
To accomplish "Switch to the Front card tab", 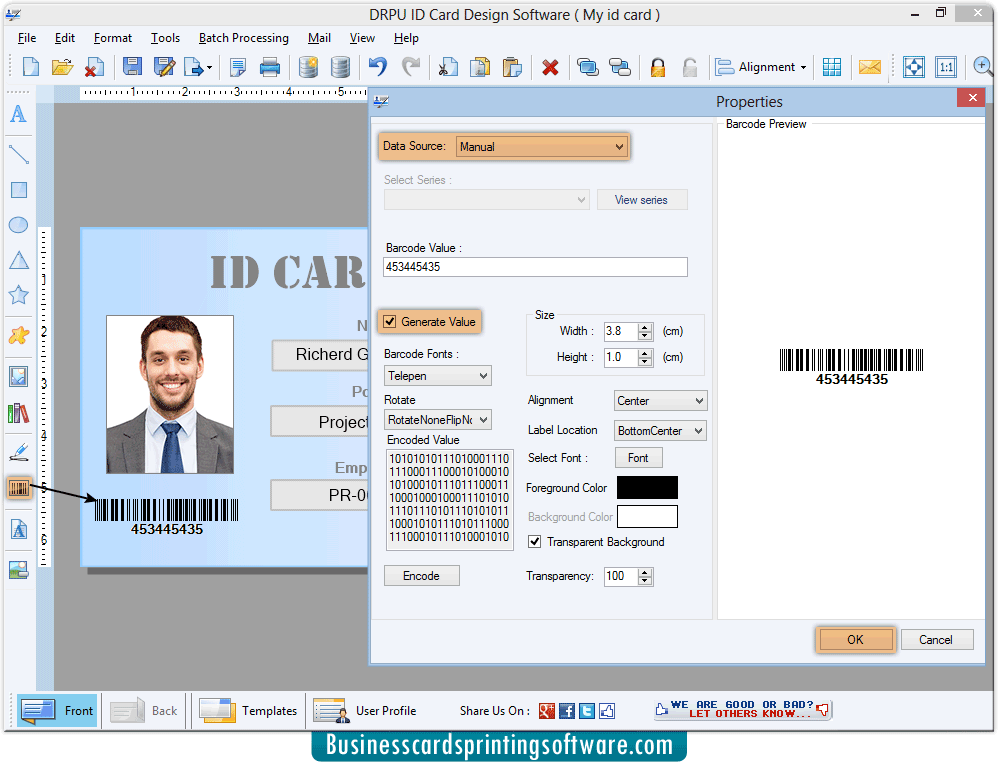I will [57, 710].
